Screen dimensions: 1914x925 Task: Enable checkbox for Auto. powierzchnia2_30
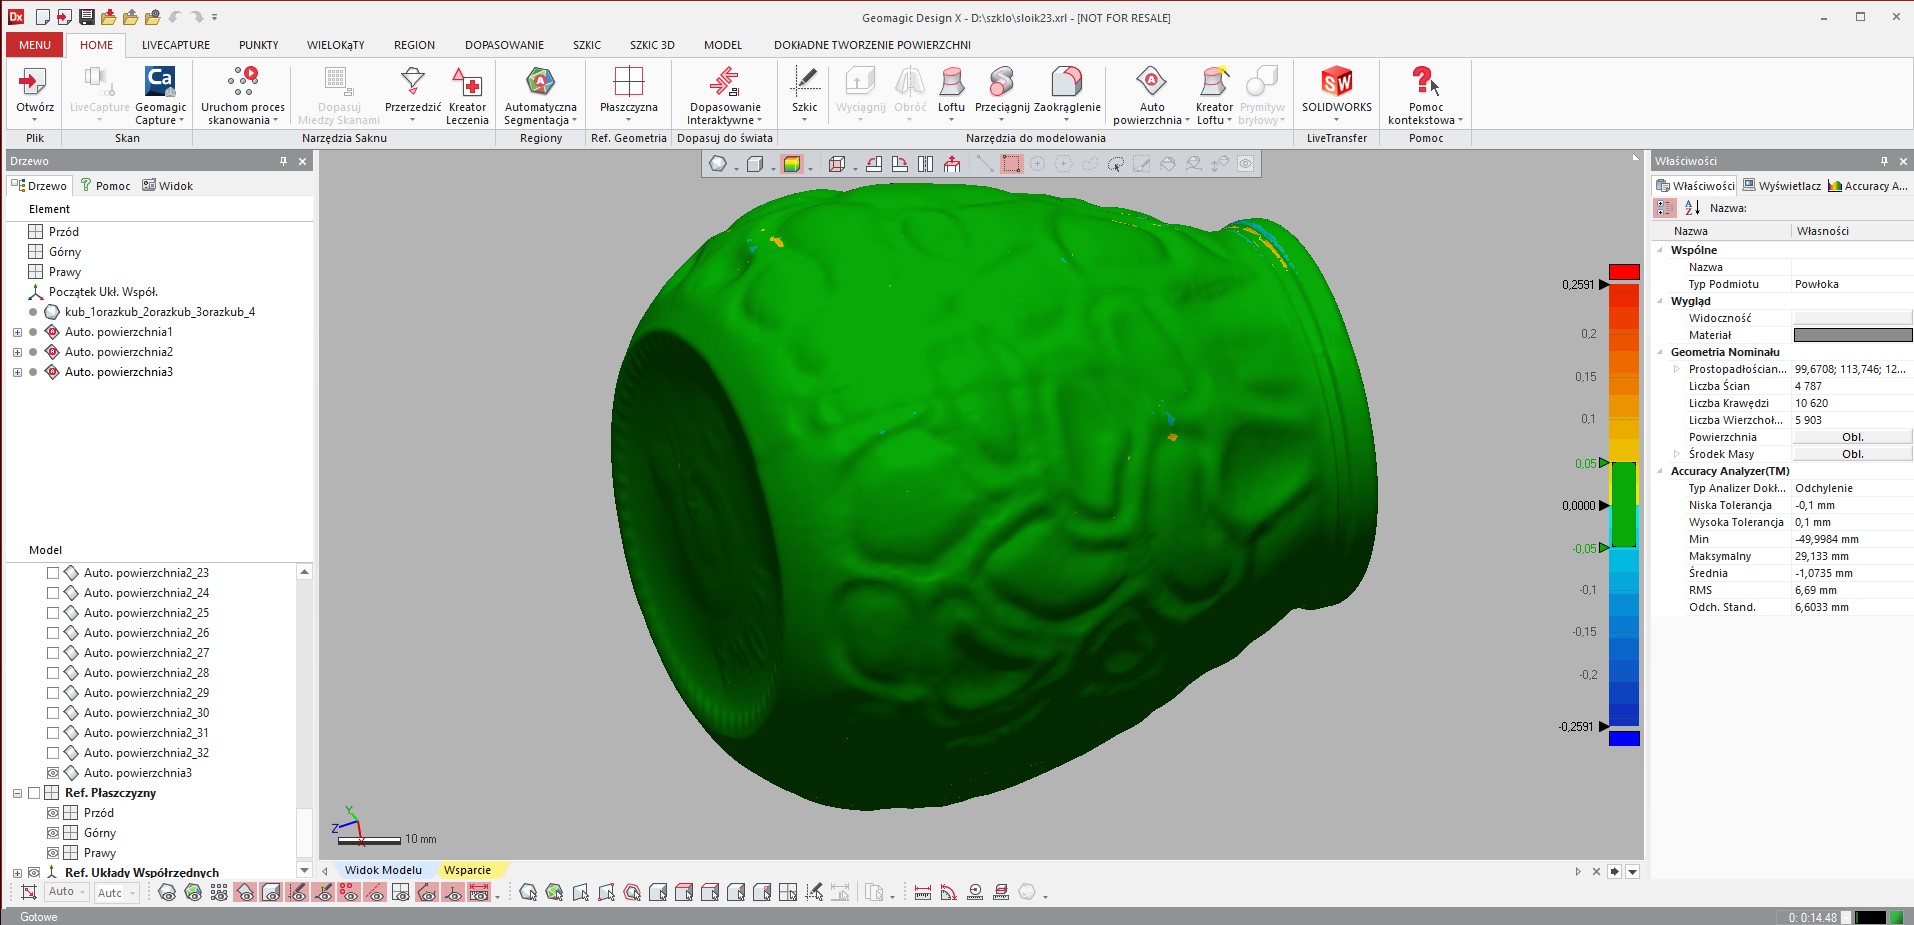[x=53, y=713]
